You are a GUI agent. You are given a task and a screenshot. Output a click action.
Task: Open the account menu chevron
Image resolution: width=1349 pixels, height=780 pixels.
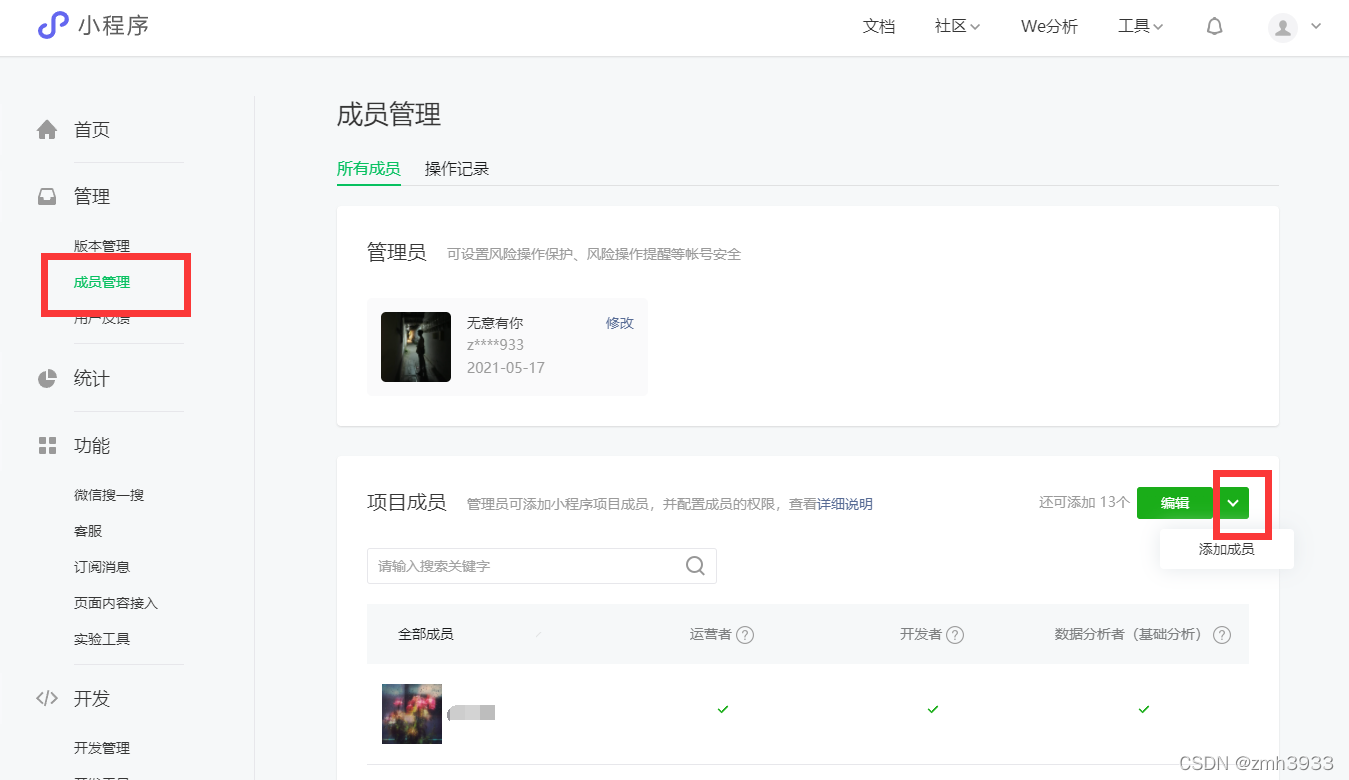[x=1316, y=27]
